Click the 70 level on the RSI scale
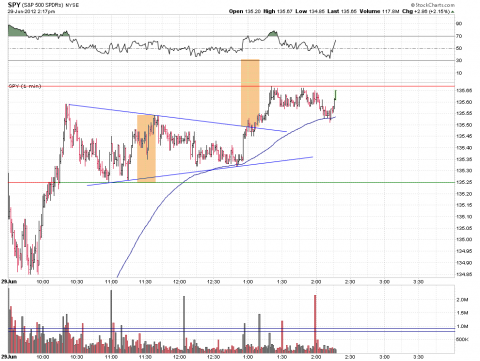This screenshot has width=480, height=361. pyautogui.click(x=459, y=36)
